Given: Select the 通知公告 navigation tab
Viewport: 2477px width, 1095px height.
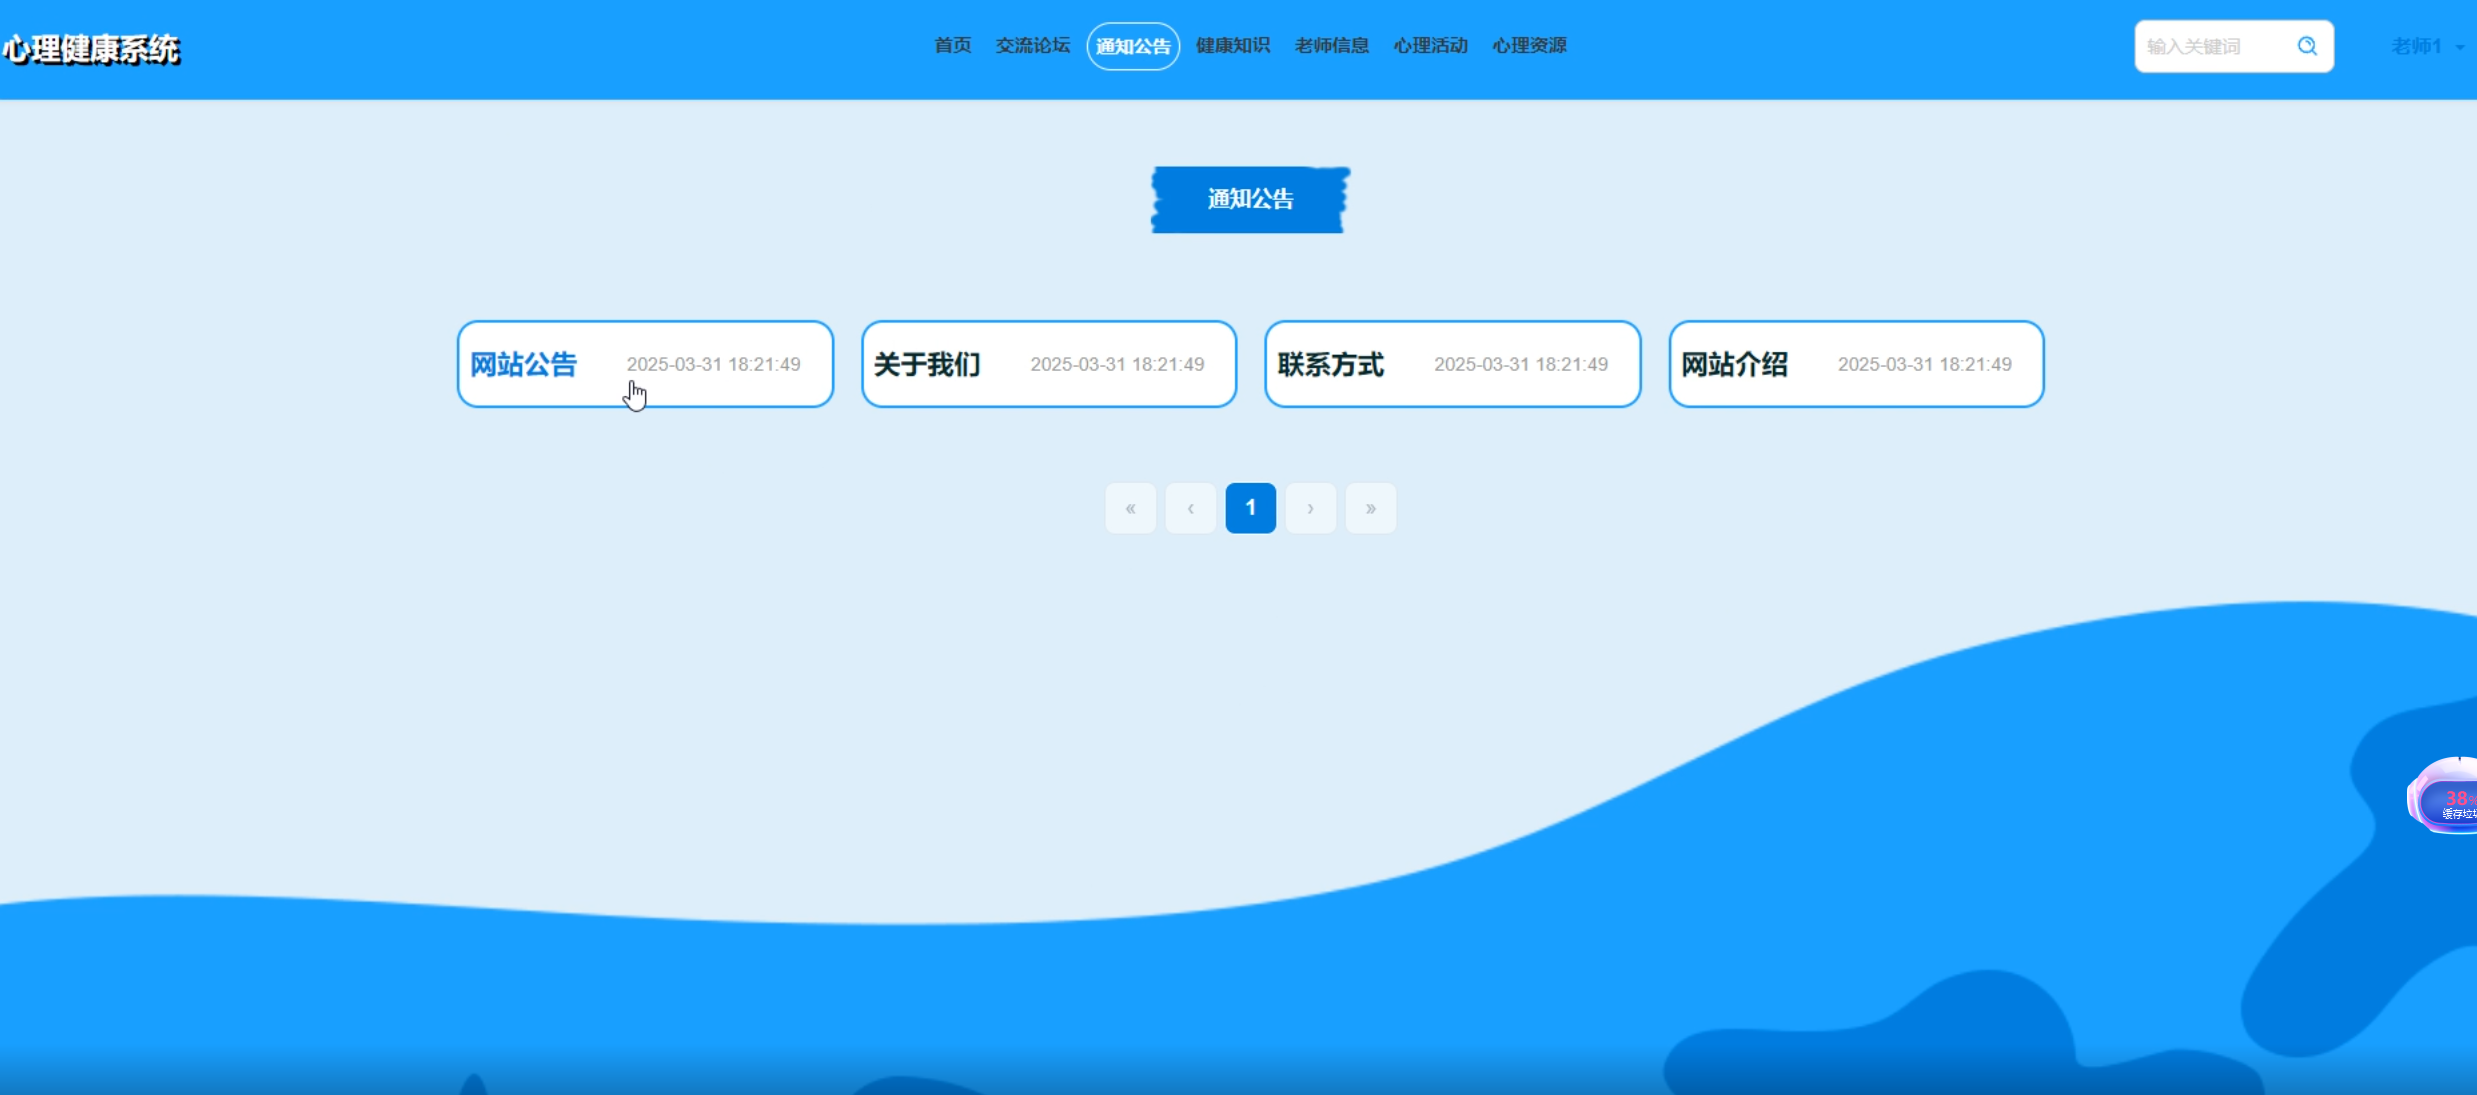Looking at the screenshot, I should pos(1133,46).
